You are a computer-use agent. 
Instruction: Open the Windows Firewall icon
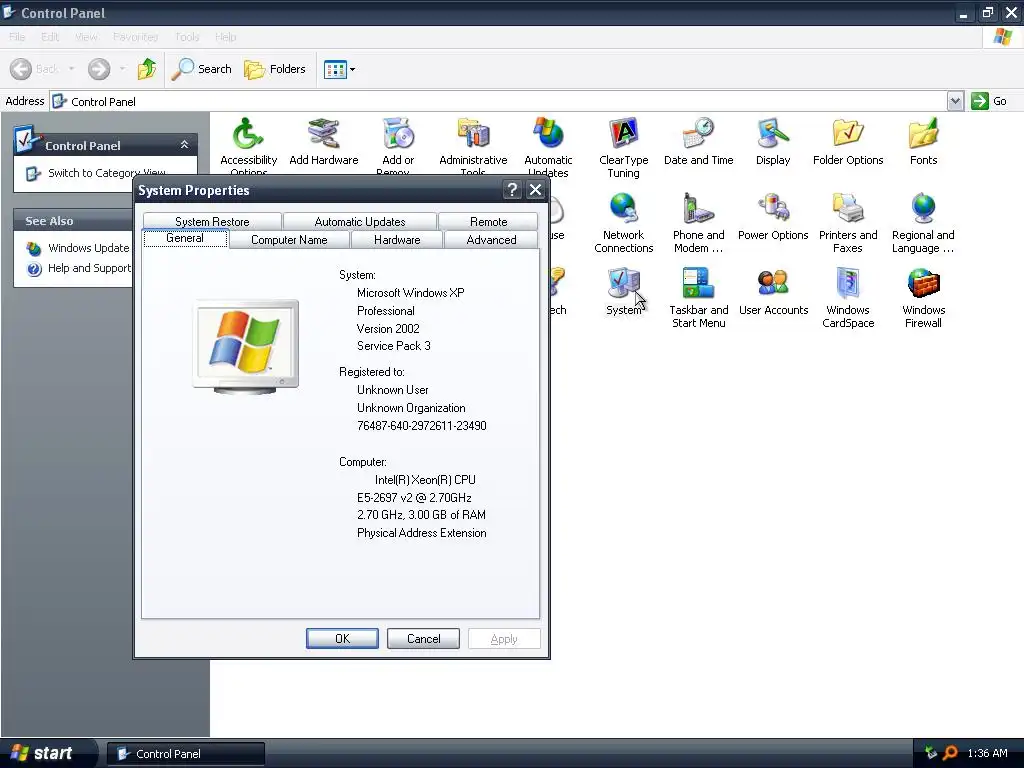point(923,298)
